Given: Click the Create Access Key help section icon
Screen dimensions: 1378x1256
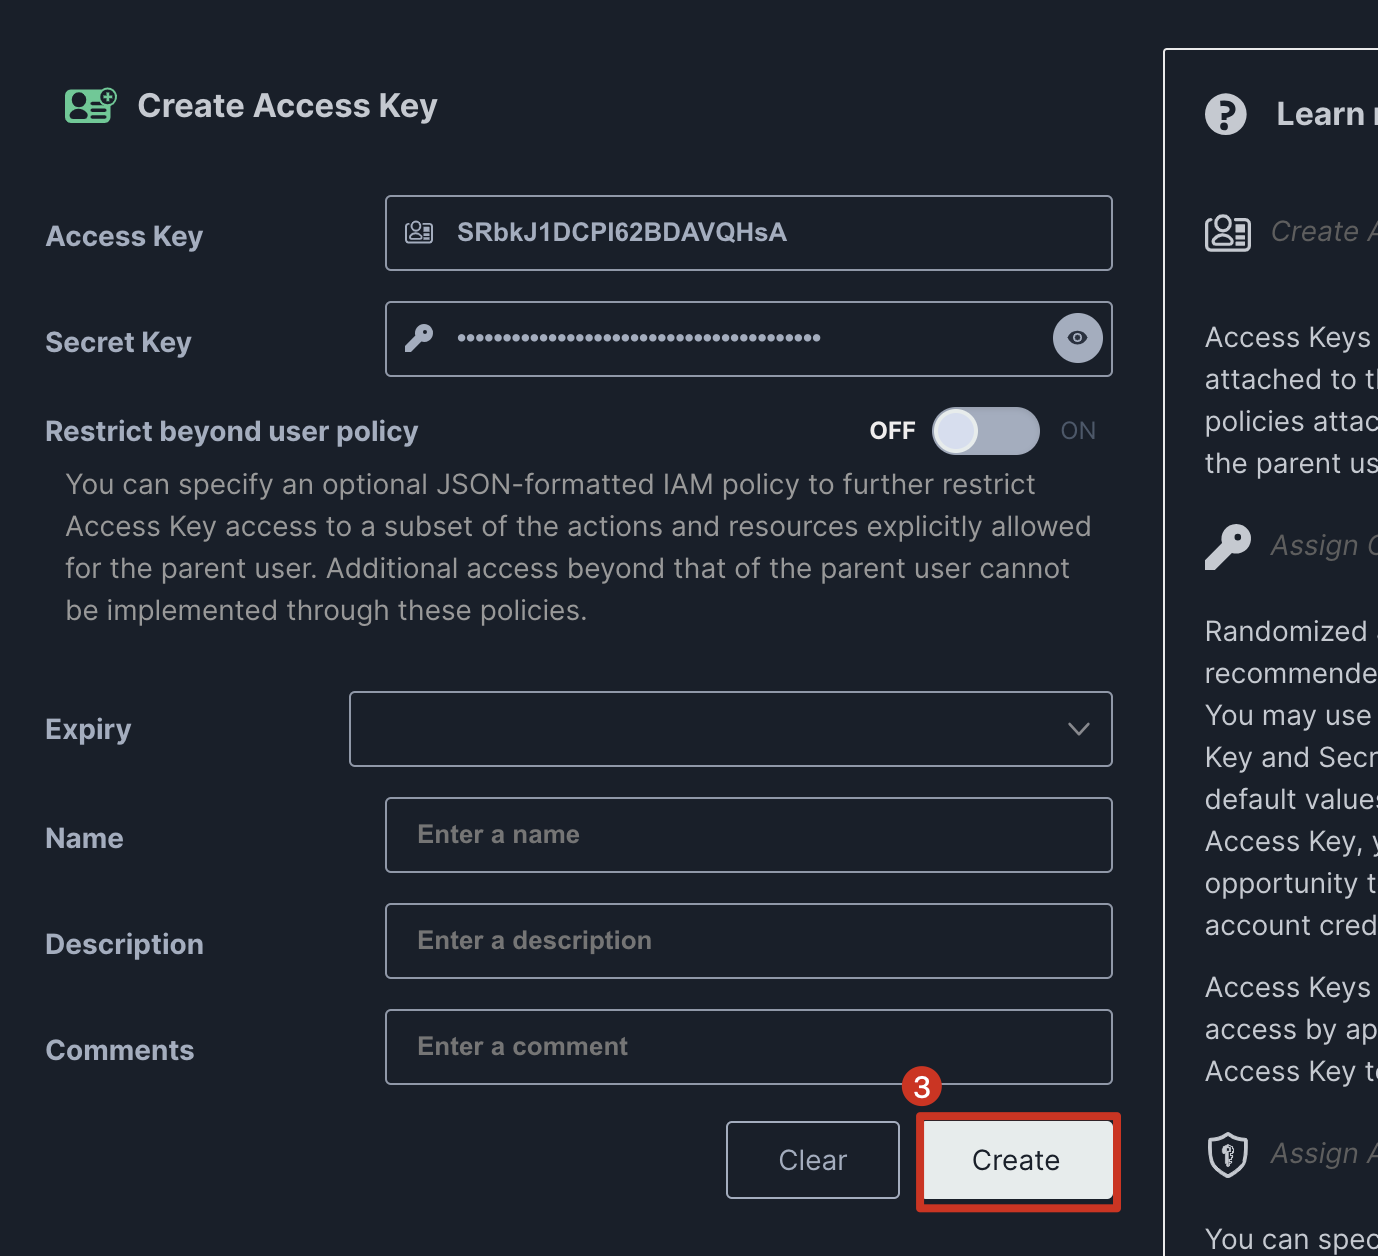Looking at the screenshot, I should click(x=1227, y=233).
